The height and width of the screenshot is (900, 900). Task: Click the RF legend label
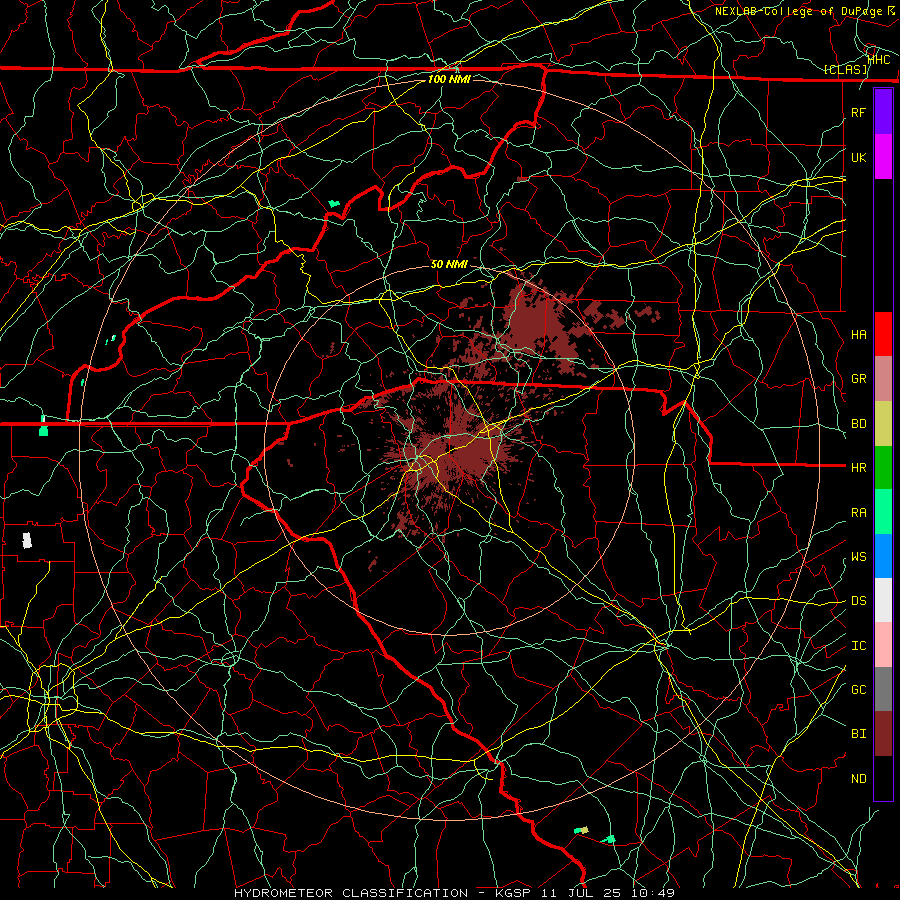tap(858, 112)
